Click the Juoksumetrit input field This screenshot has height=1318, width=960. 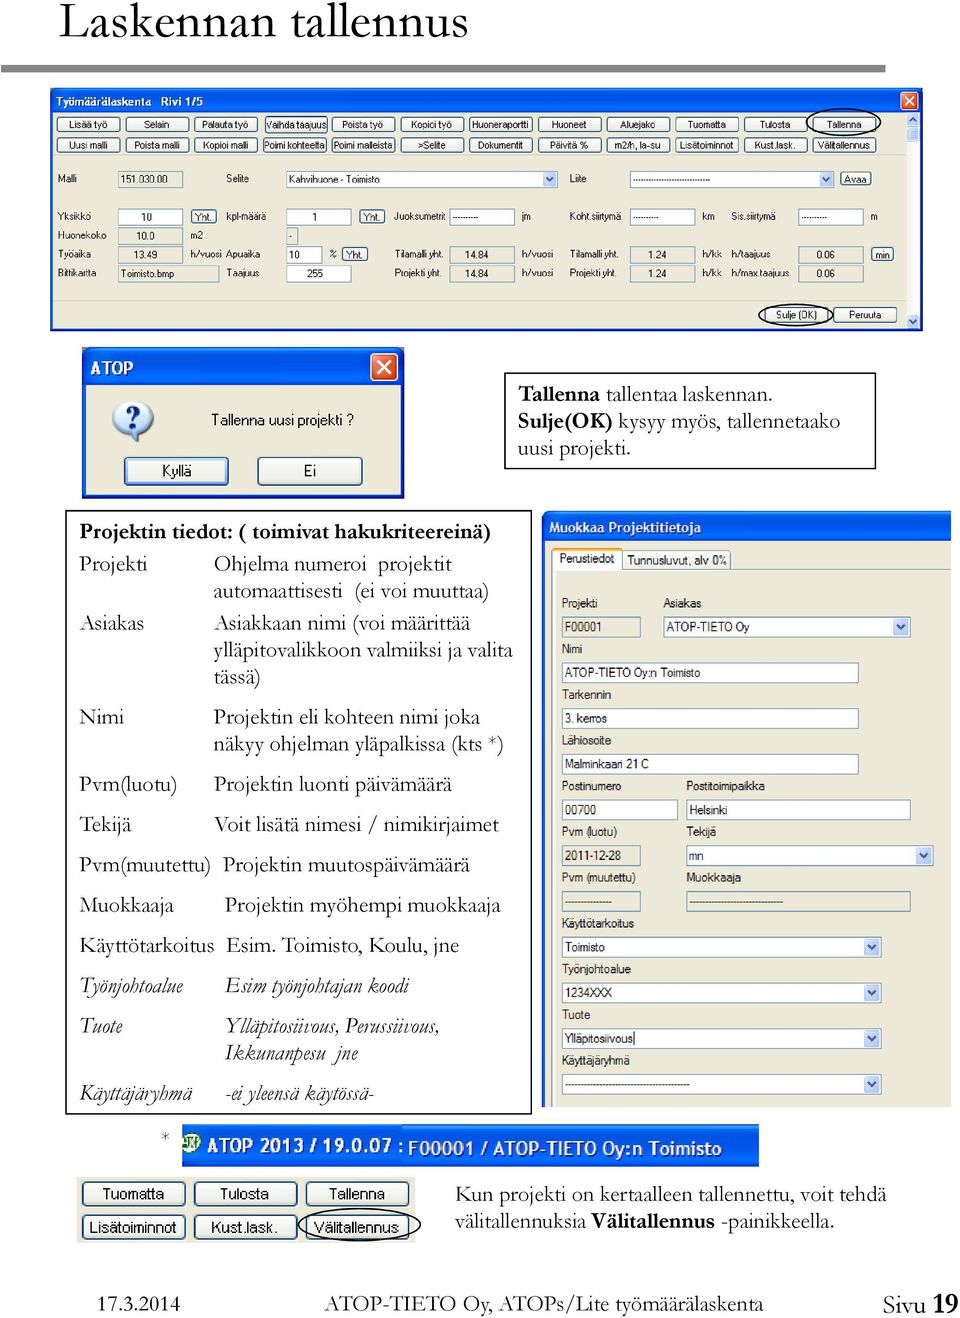click(481, 217)
